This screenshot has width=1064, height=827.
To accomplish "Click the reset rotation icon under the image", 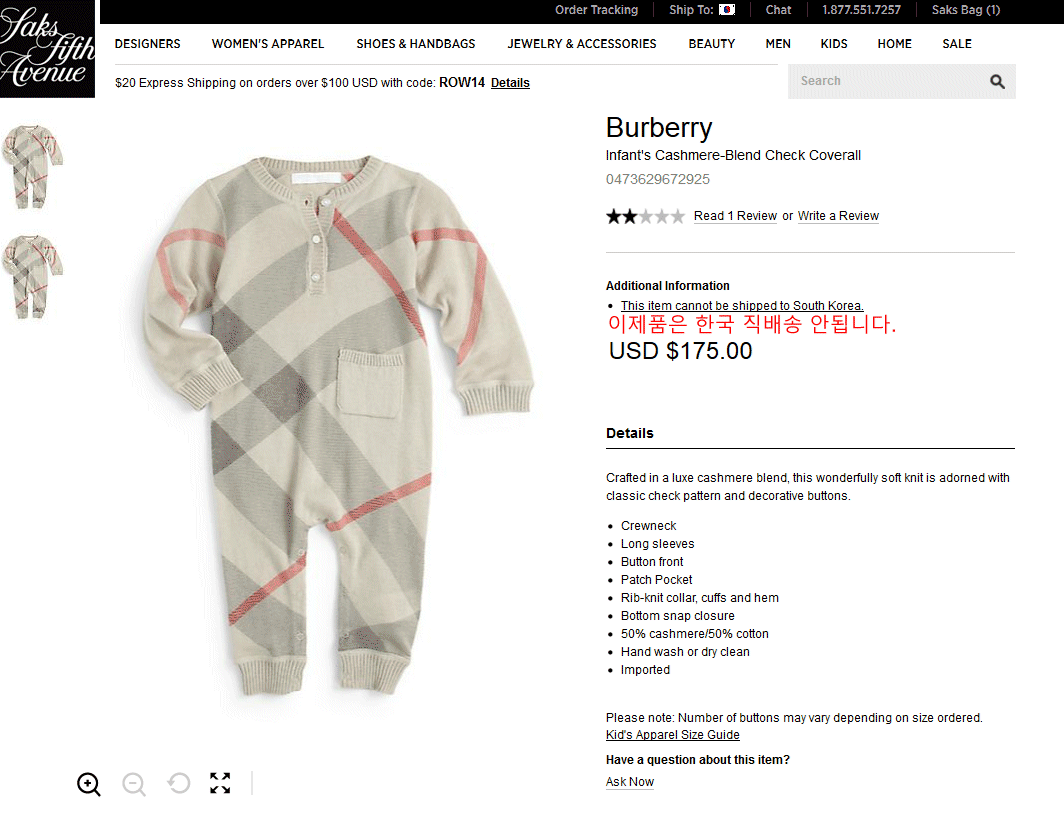I will click(179, 784).
